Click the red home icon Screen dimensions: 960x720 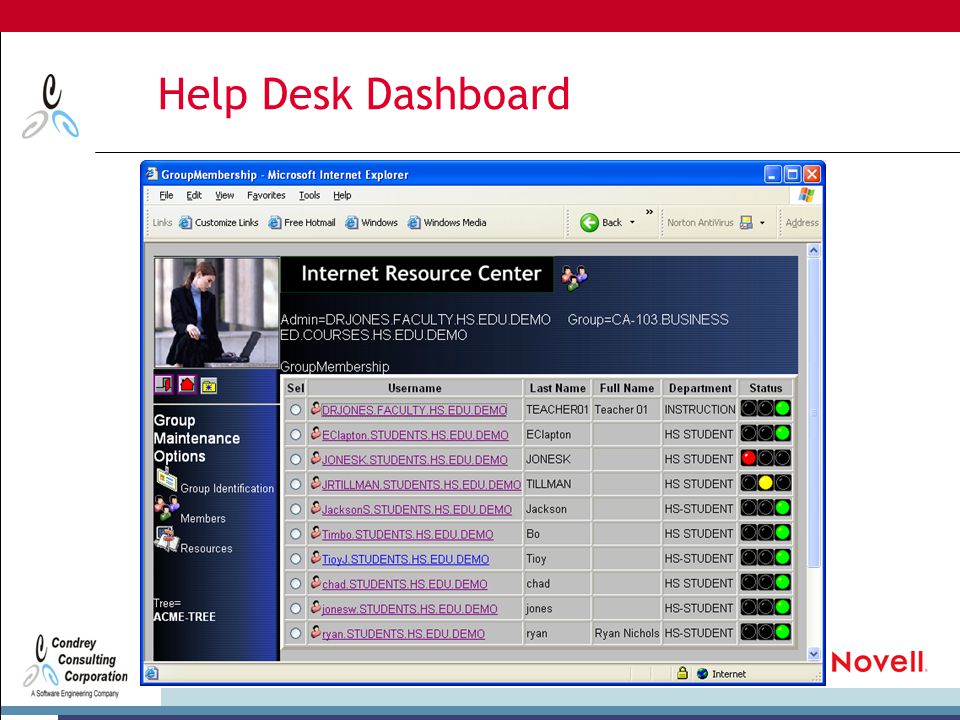tap(187, 385)
